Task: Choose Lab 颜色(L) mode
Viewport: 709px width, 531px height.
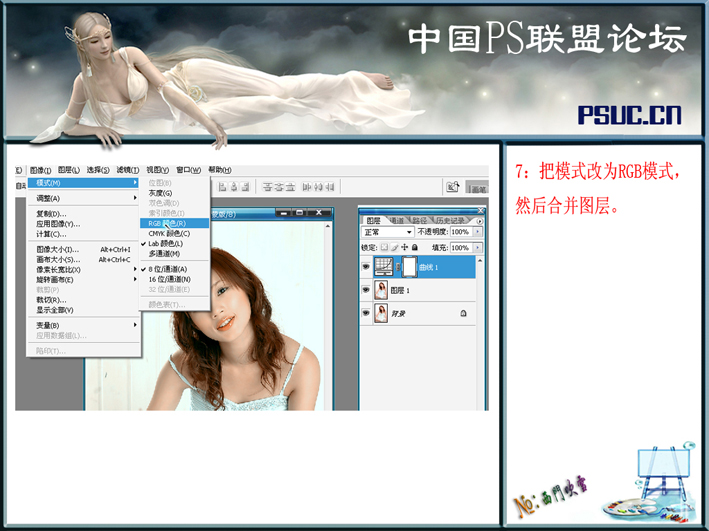Action: coord(175,243)
